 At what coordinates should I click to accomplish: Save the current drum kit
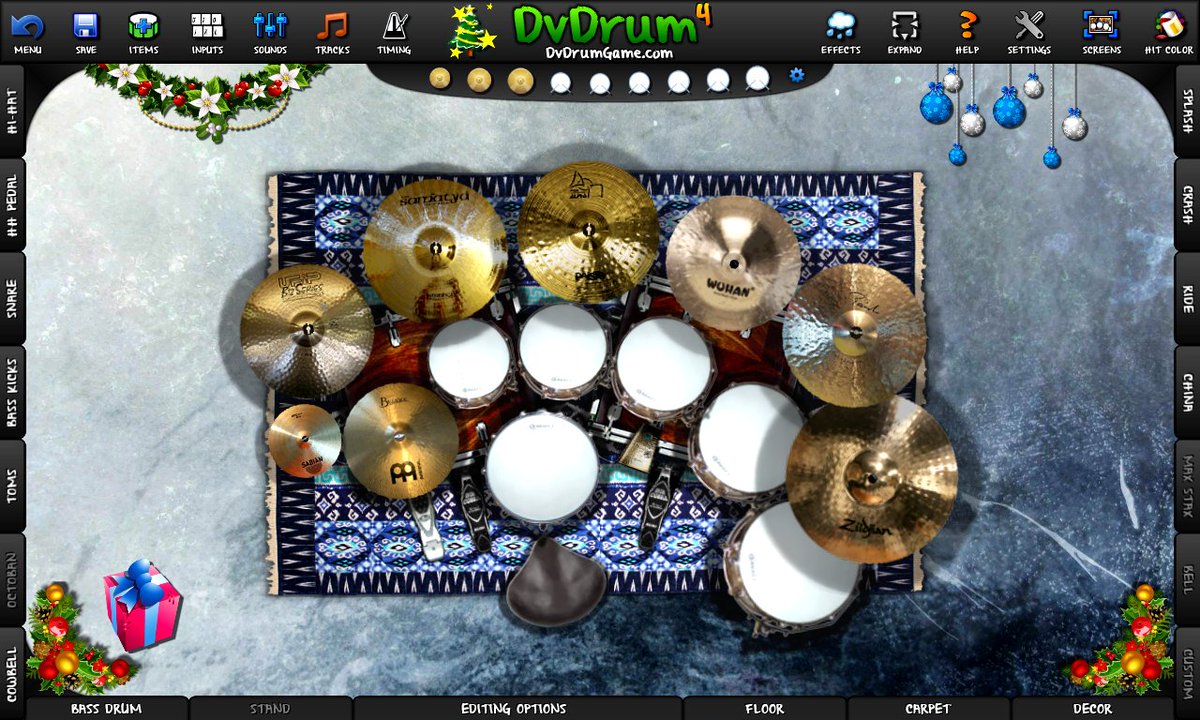(86, 25)
